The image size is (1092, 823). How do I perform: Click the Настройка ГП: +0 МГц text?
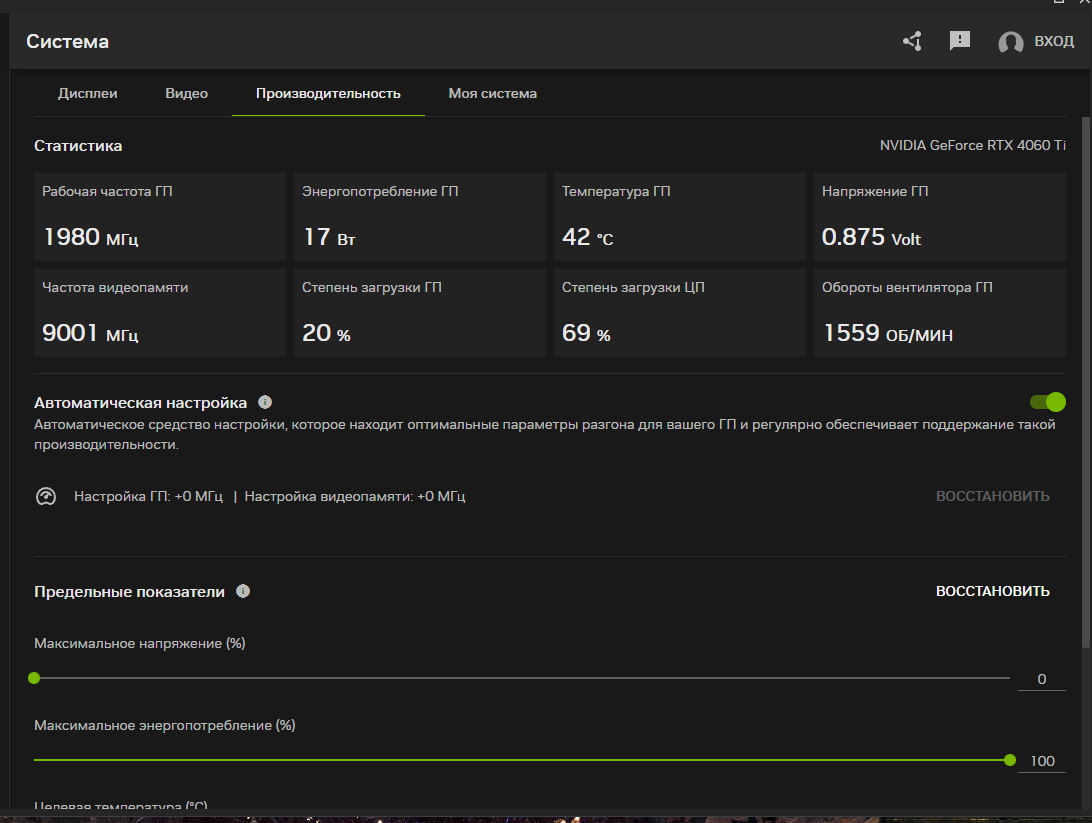pos(148,496)
